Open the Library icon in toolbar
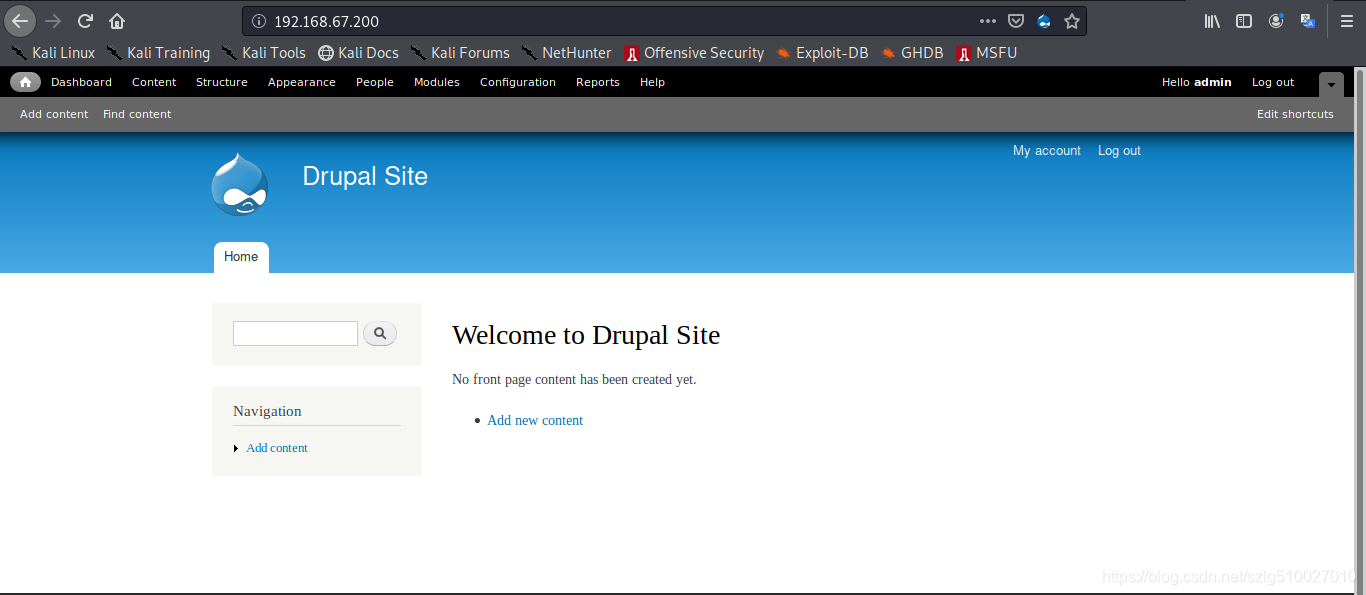 point(1212,21)
